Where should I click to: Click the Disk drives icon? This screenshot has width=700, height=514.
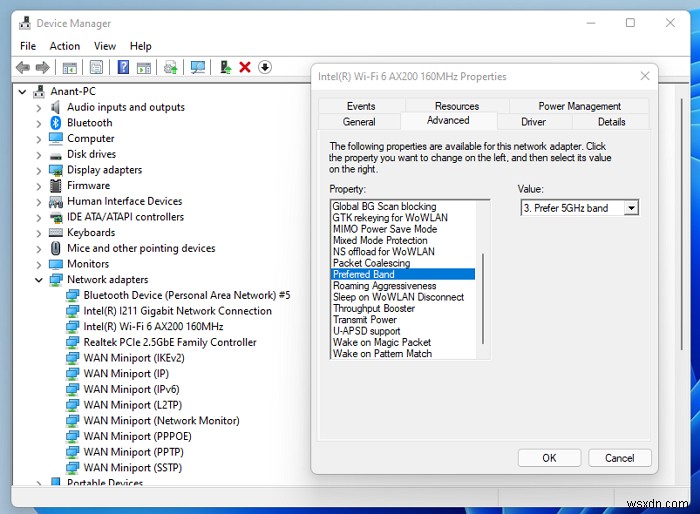[55, 155]
